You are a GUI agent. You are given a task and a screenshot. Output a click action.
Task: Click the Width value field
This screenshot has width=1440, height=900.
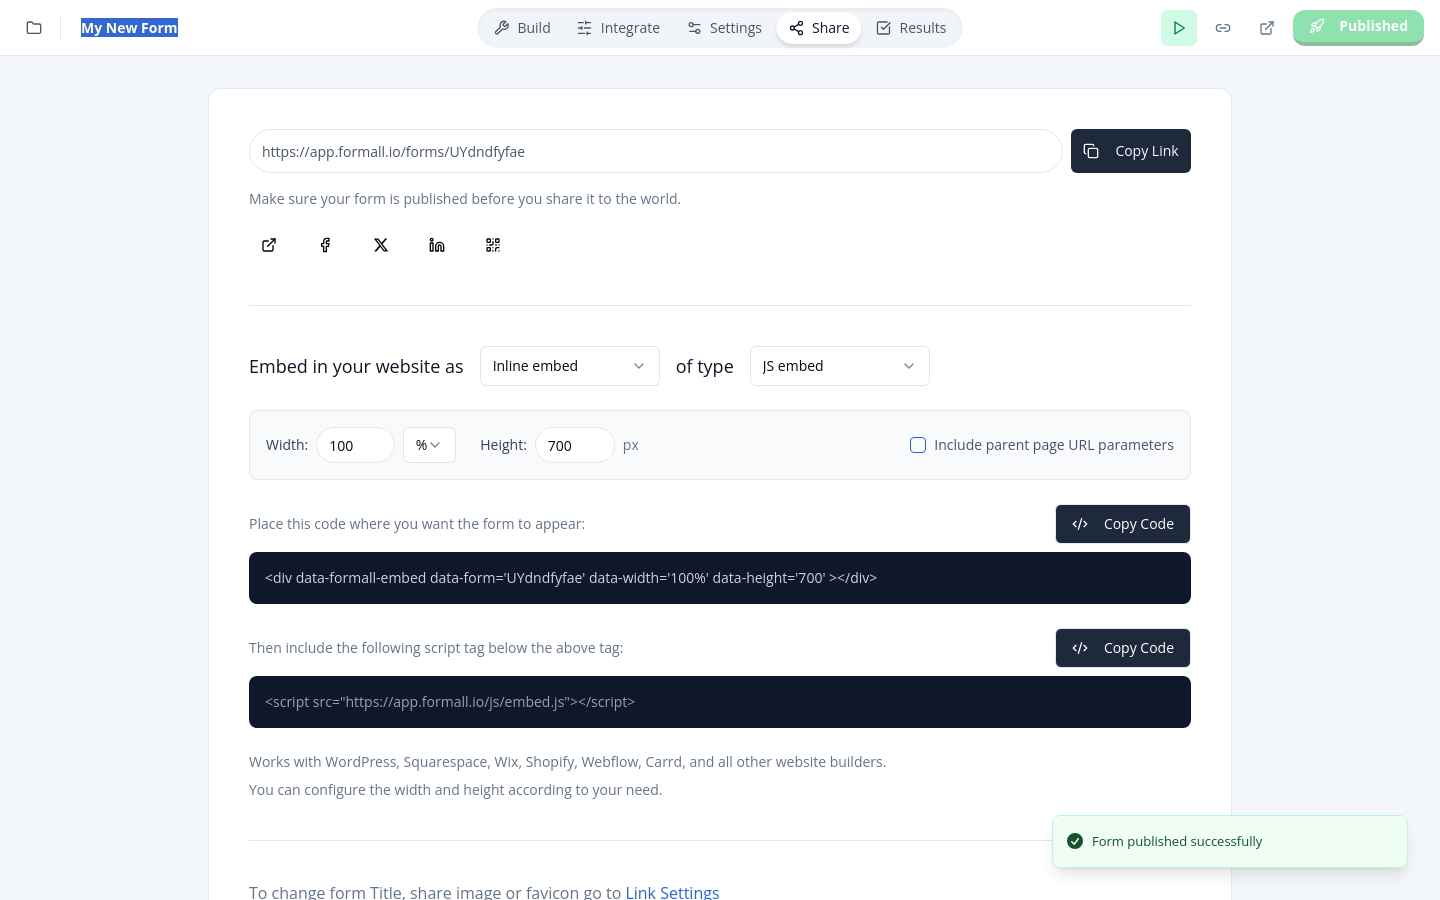tap(355, 445)
